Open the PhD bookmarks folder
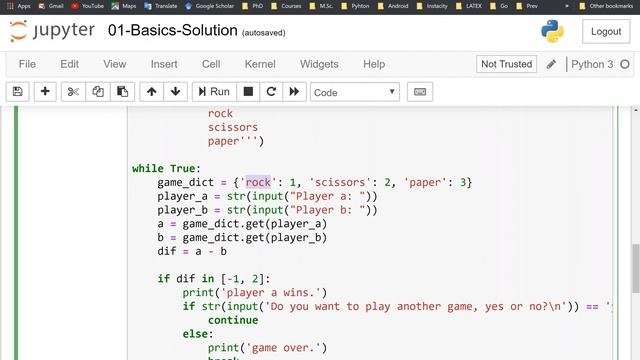The image size is (640, 360). tap(253, 6)
